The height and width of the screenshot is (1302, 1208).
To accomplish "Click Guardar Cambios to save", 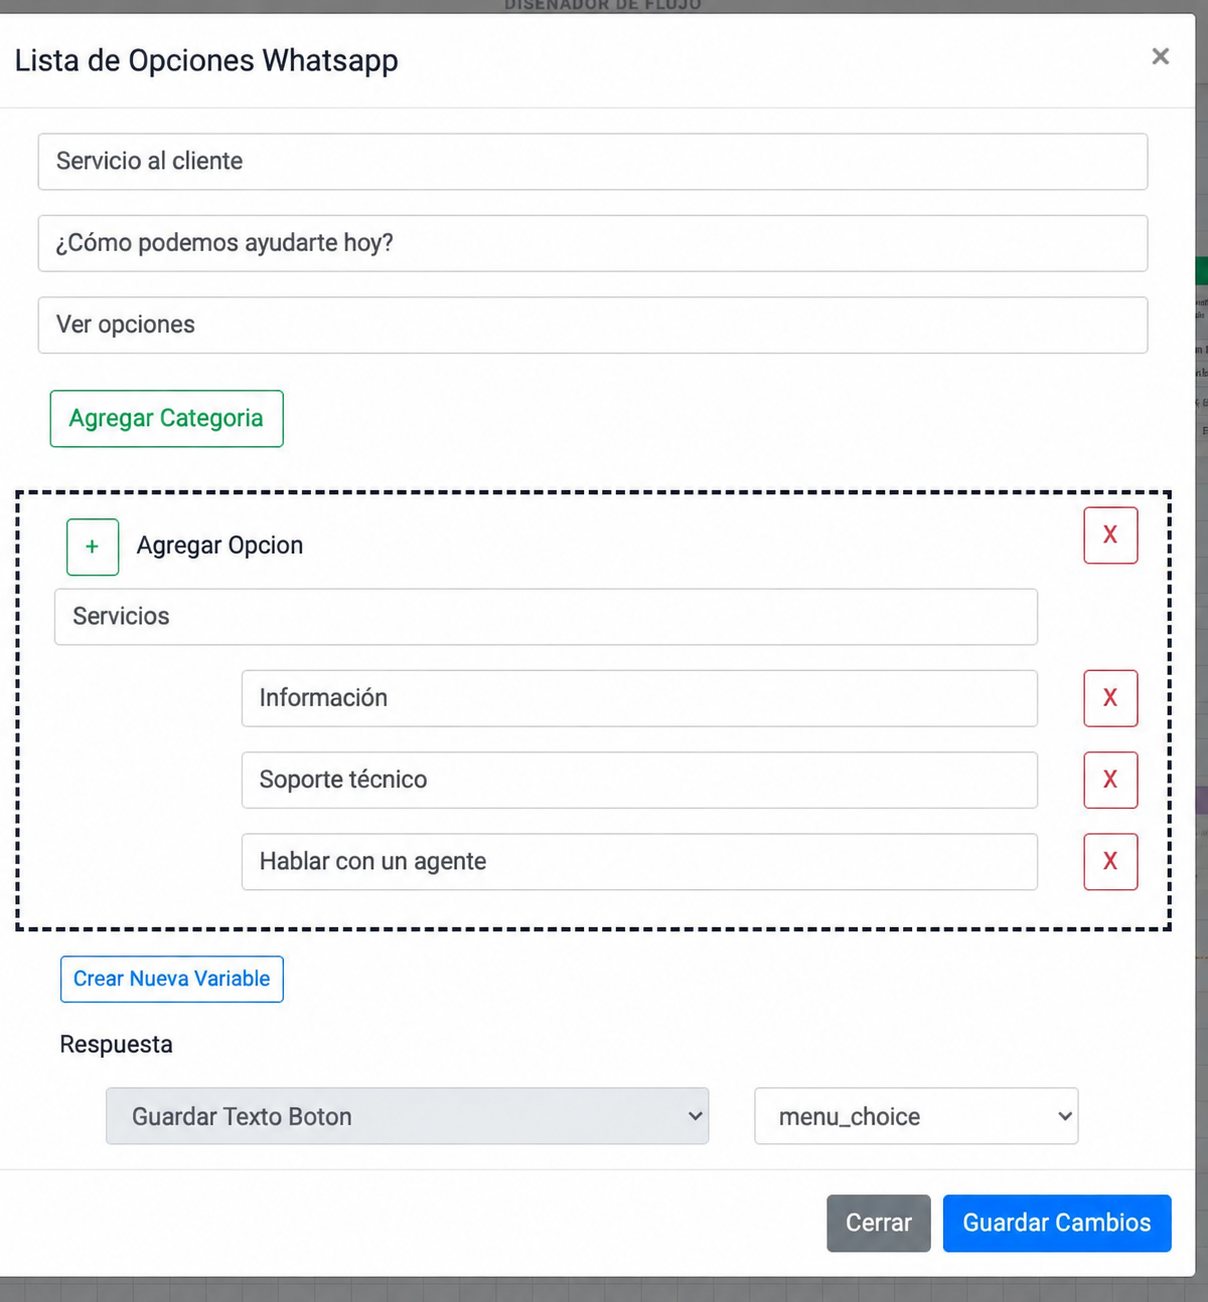I will (1057, 1223).
